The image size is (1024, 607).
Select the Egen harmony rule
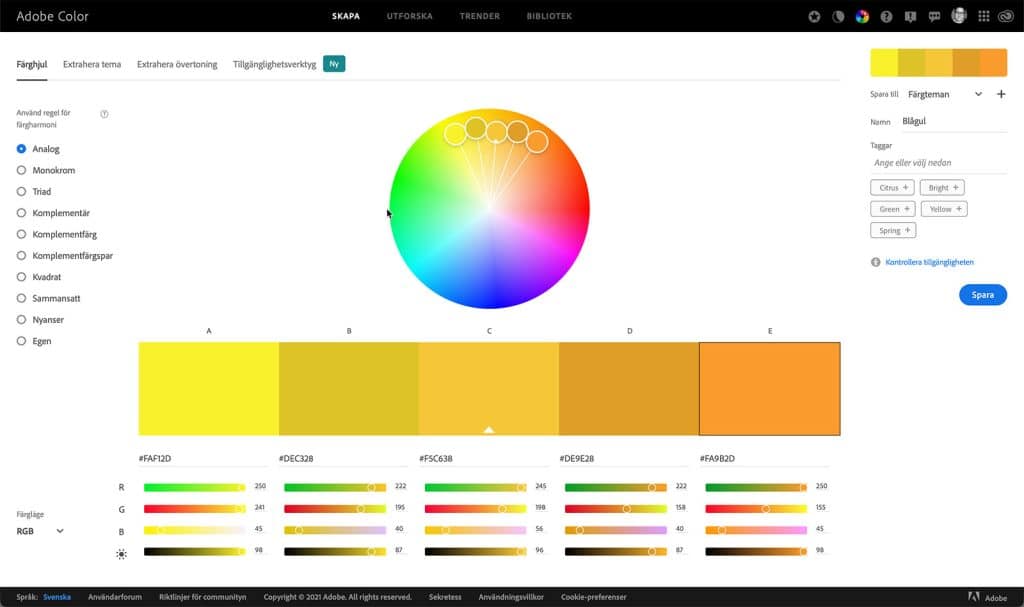click(x=22, y=341)
